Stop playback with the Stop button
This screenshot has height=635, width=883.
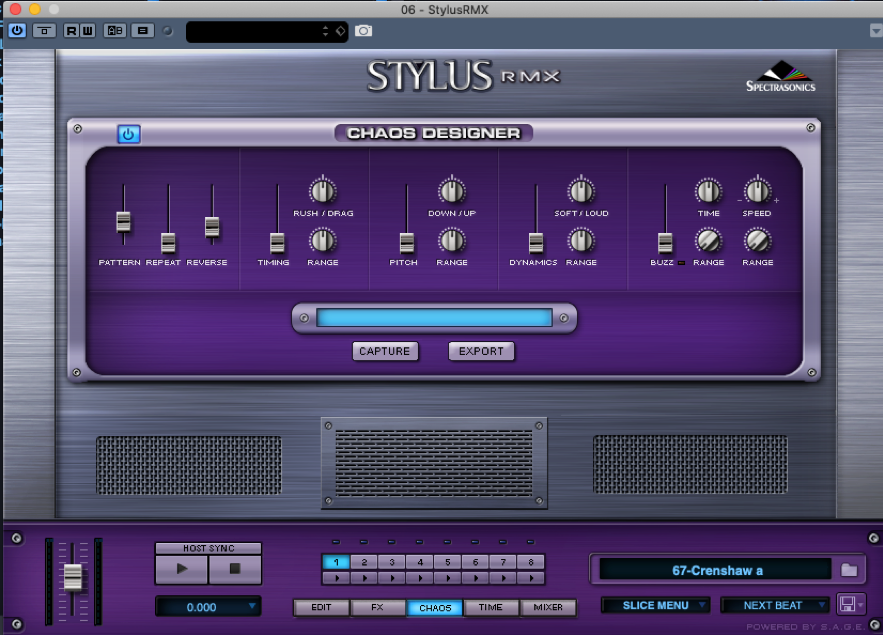click(235, 569)
